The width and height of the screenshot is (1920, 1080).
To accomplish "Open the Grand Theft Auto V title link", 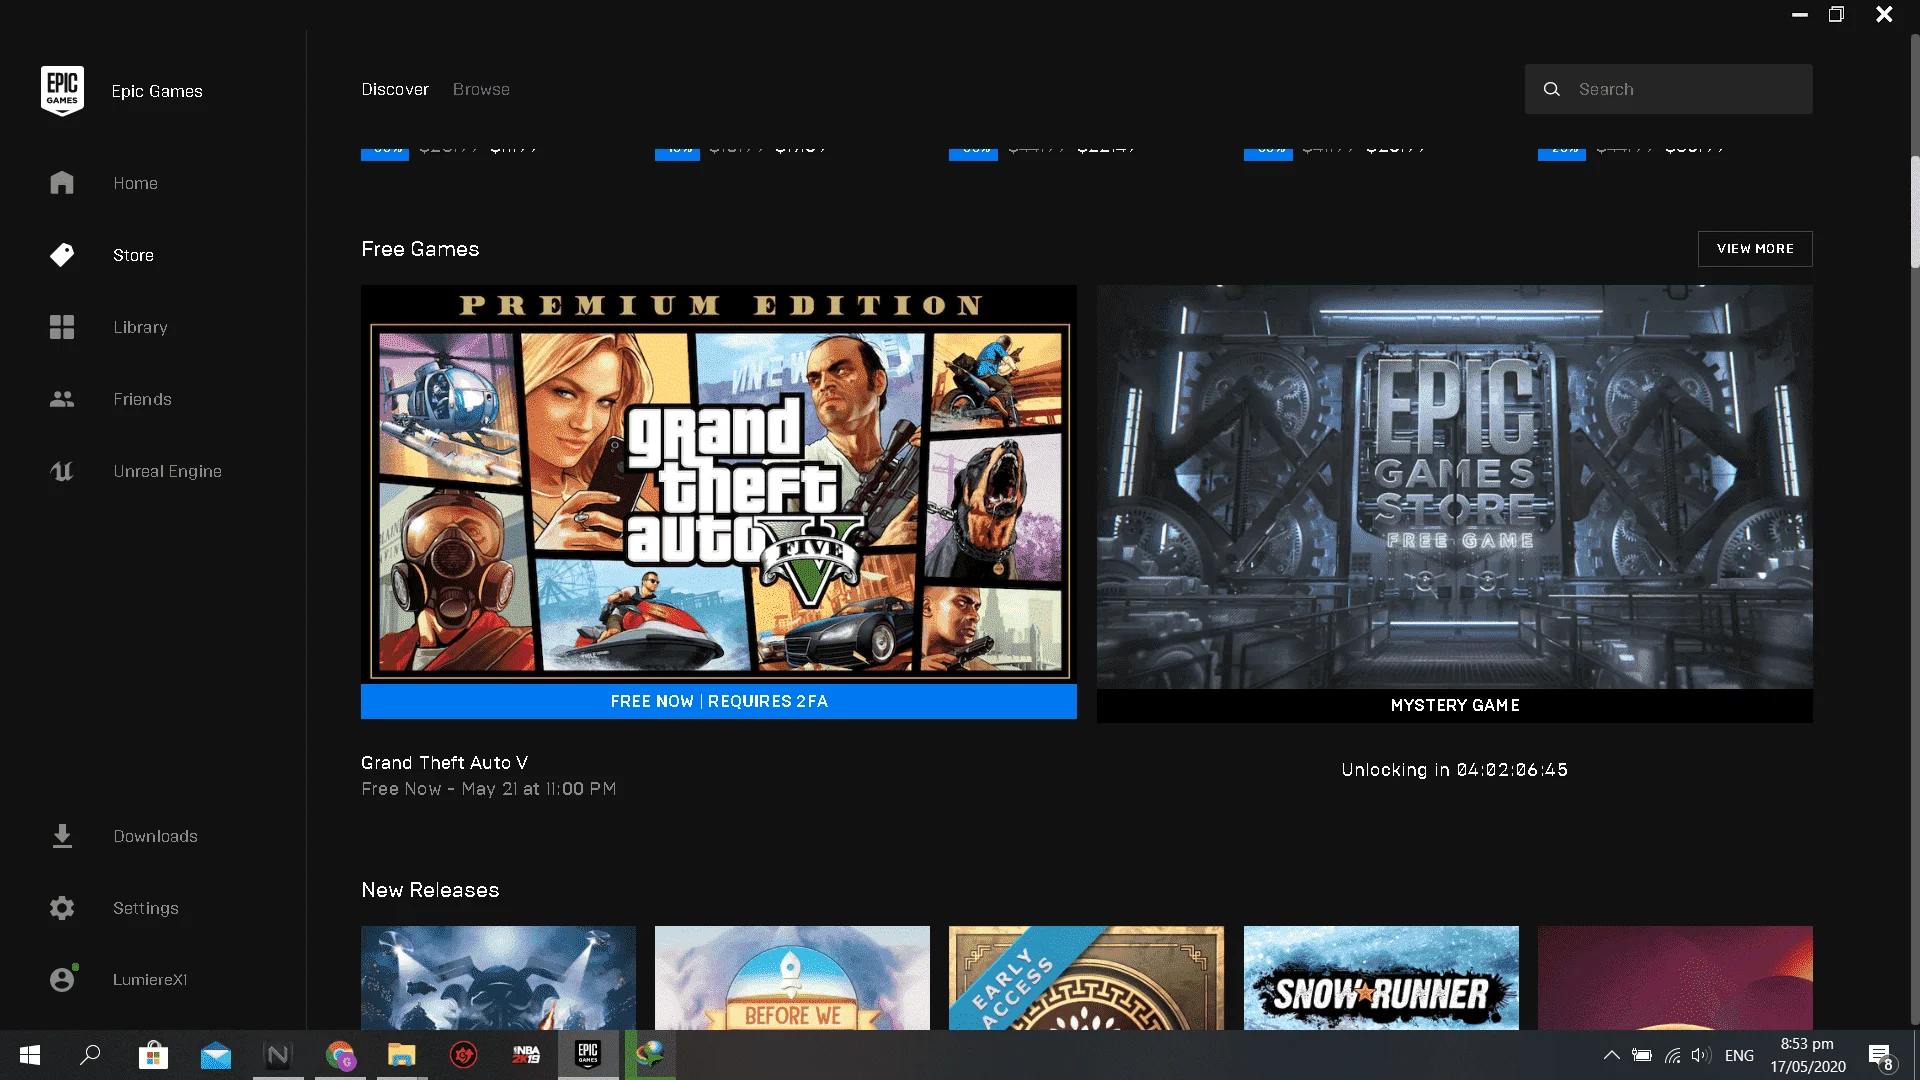I will 444,763.
